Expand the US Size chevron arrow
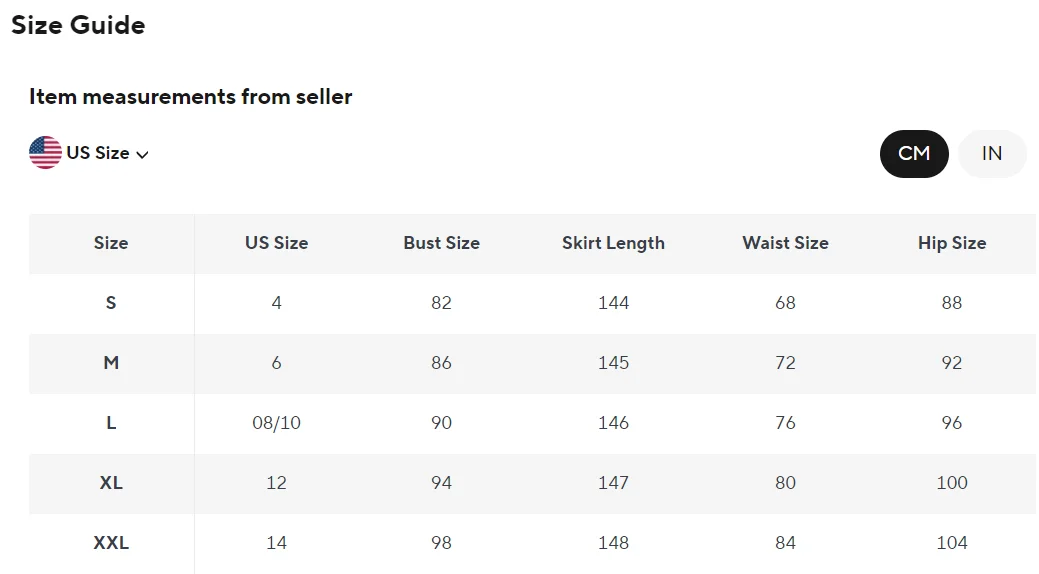 pos(142,154)
